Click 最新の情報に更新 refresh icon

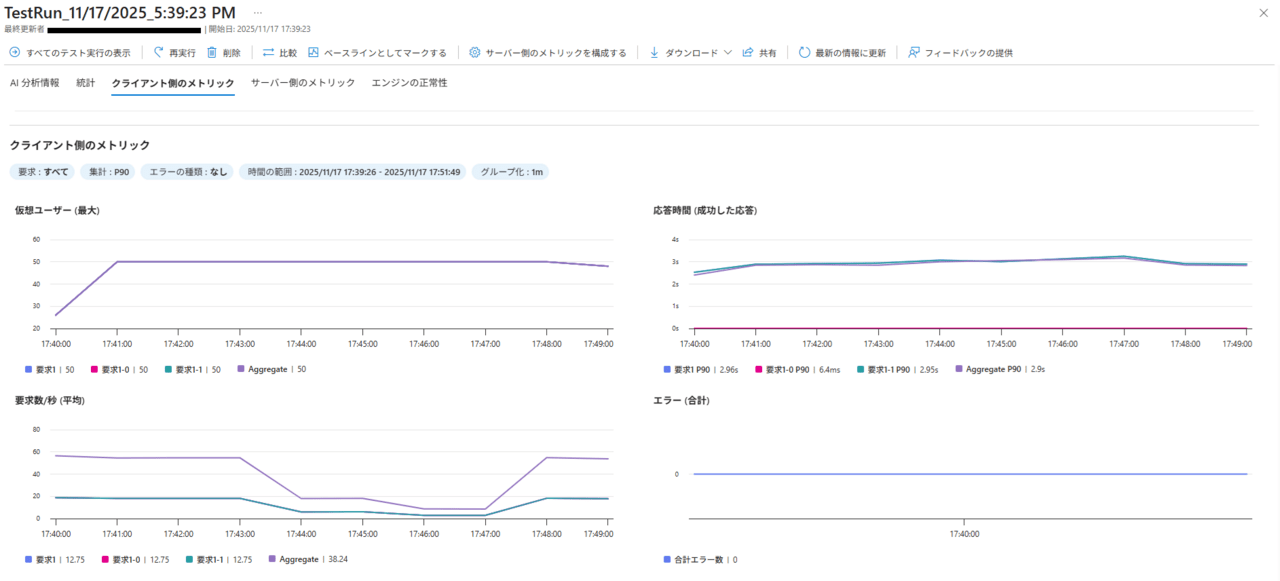(804, 52)
